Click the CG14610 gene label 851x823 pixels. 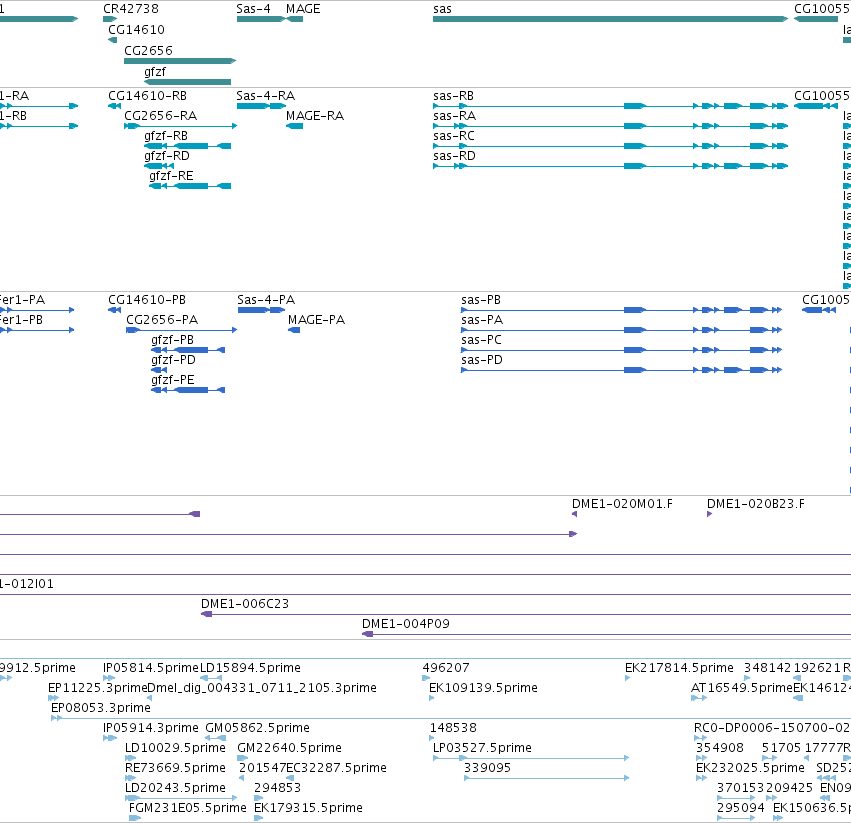[x=136, y=29]
